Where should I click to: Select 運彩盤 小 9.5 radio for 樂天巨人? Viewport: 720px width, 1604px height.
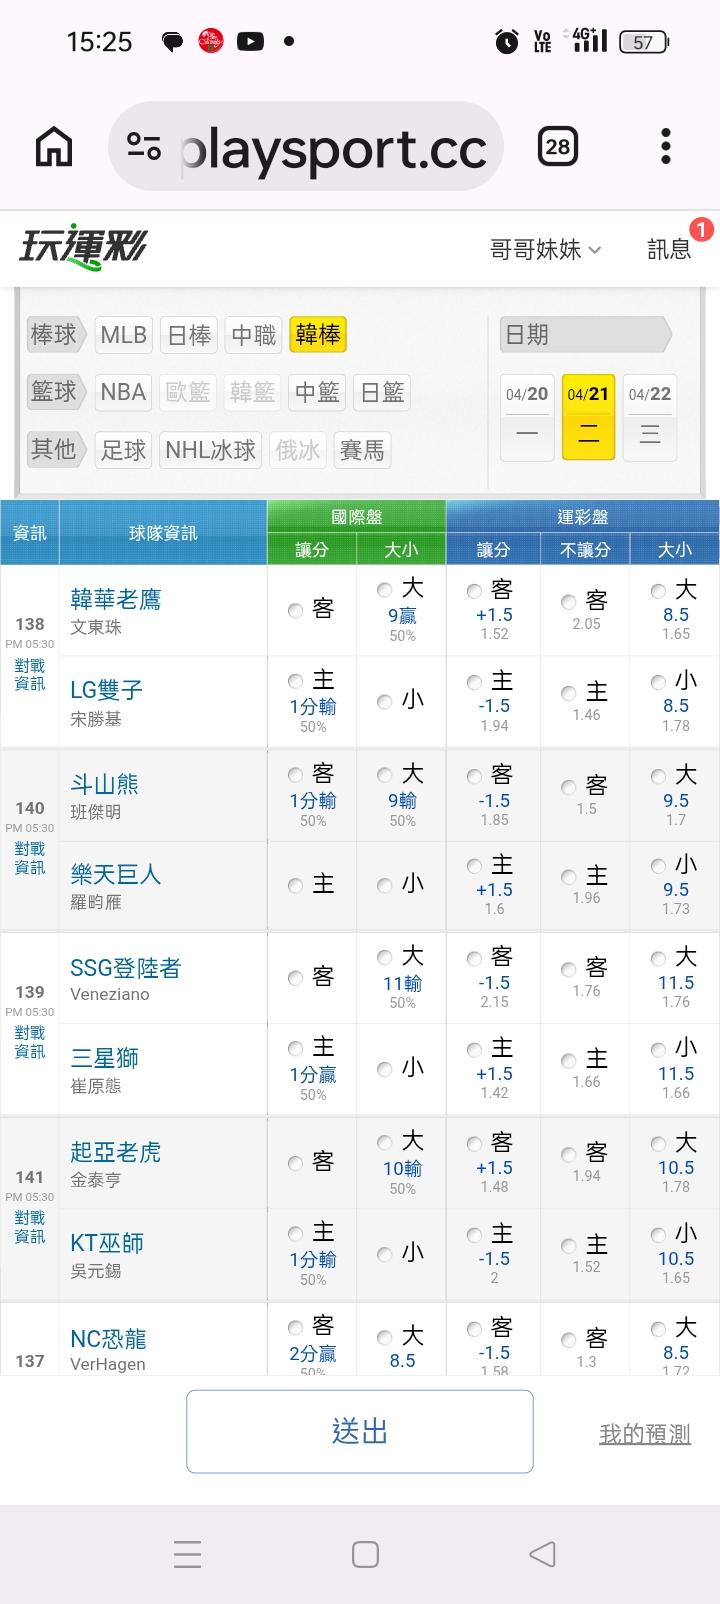click(658, 866)
